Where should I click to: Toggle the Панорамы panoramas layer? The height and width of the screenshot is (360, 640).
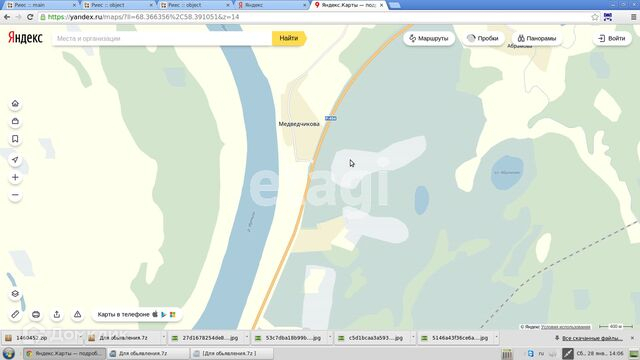[x=537, y=38]
